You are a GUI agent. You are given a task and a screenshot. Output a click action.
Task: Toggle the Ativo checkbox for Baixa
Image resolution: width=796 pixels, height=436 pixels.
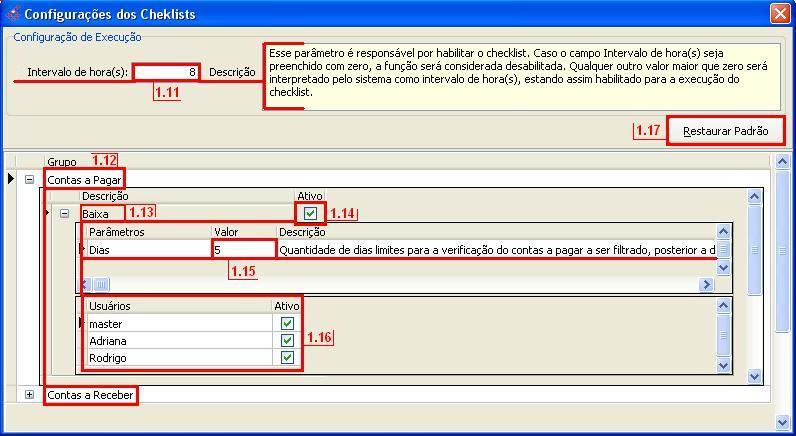310,213
